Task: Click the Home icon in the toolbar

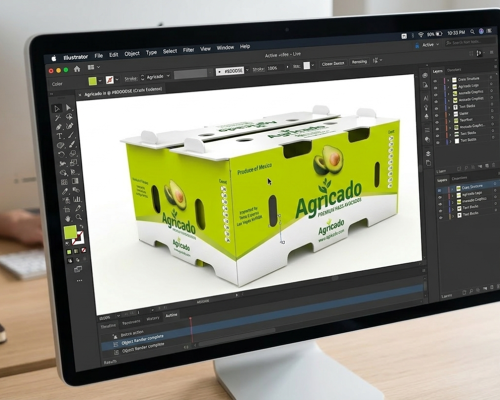Action: pyautogui.click(x=77, y=69)
